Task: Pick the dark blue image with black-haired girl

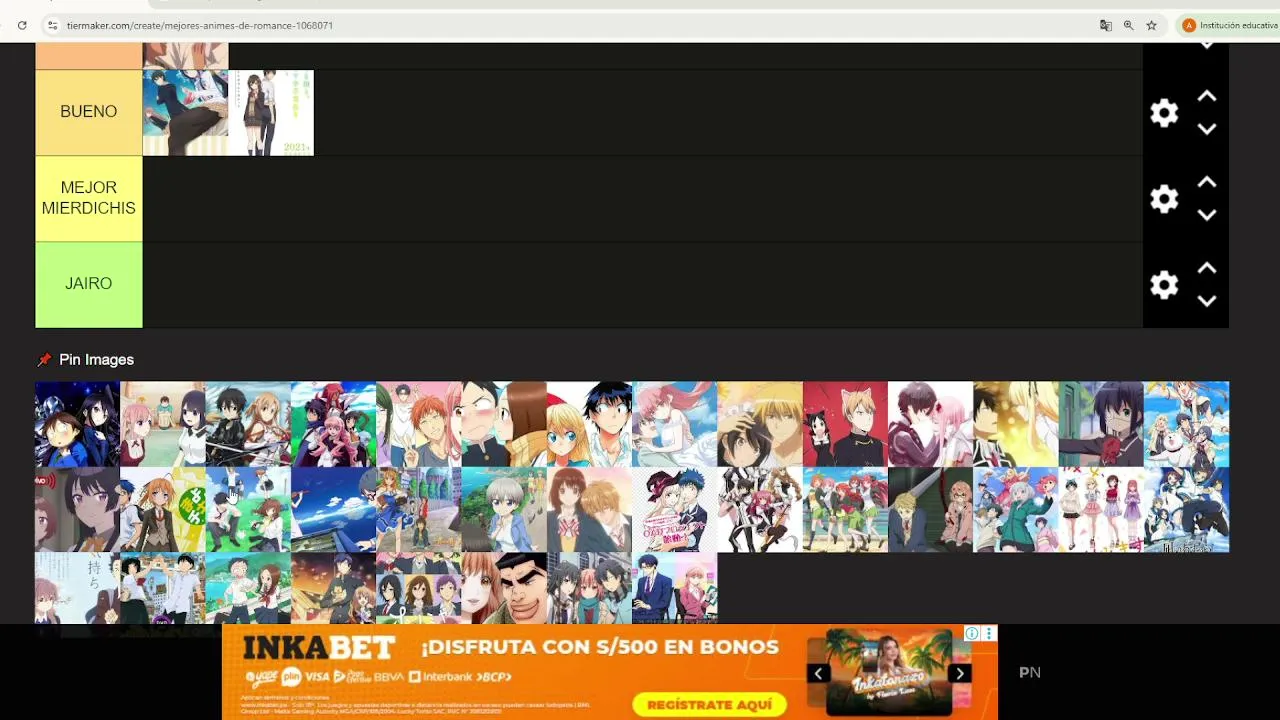Action: tap(77, 424)
